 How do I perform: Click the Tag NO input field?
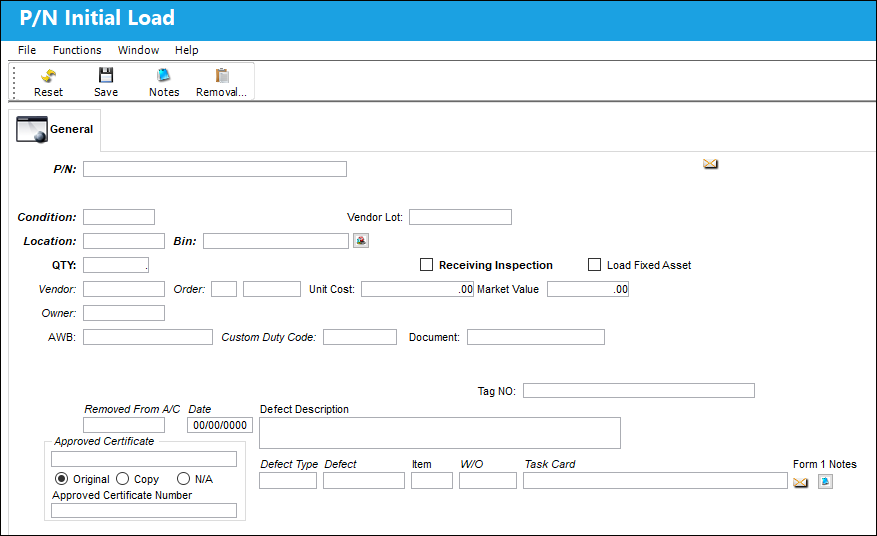(x=639, y=391)
